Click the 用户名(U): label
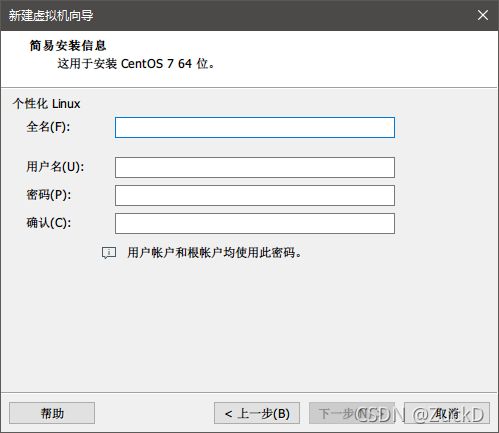The height and width of the screenshot is (433, 499). point(55,166)
